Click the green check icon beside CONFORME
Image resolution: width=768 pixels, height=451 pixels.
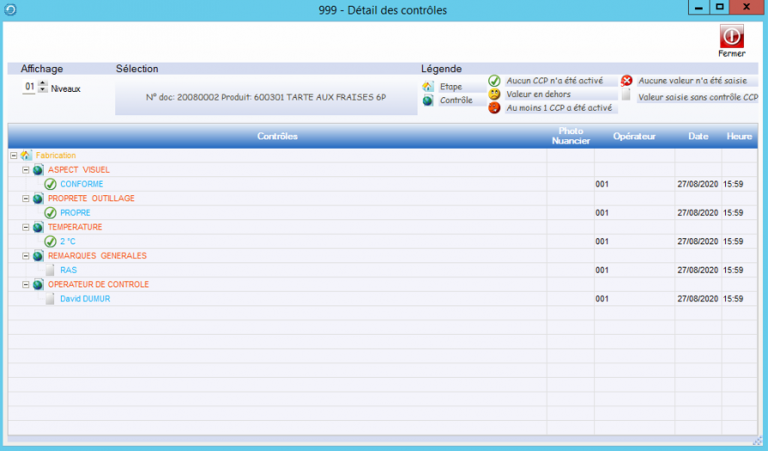coord(50,184)
